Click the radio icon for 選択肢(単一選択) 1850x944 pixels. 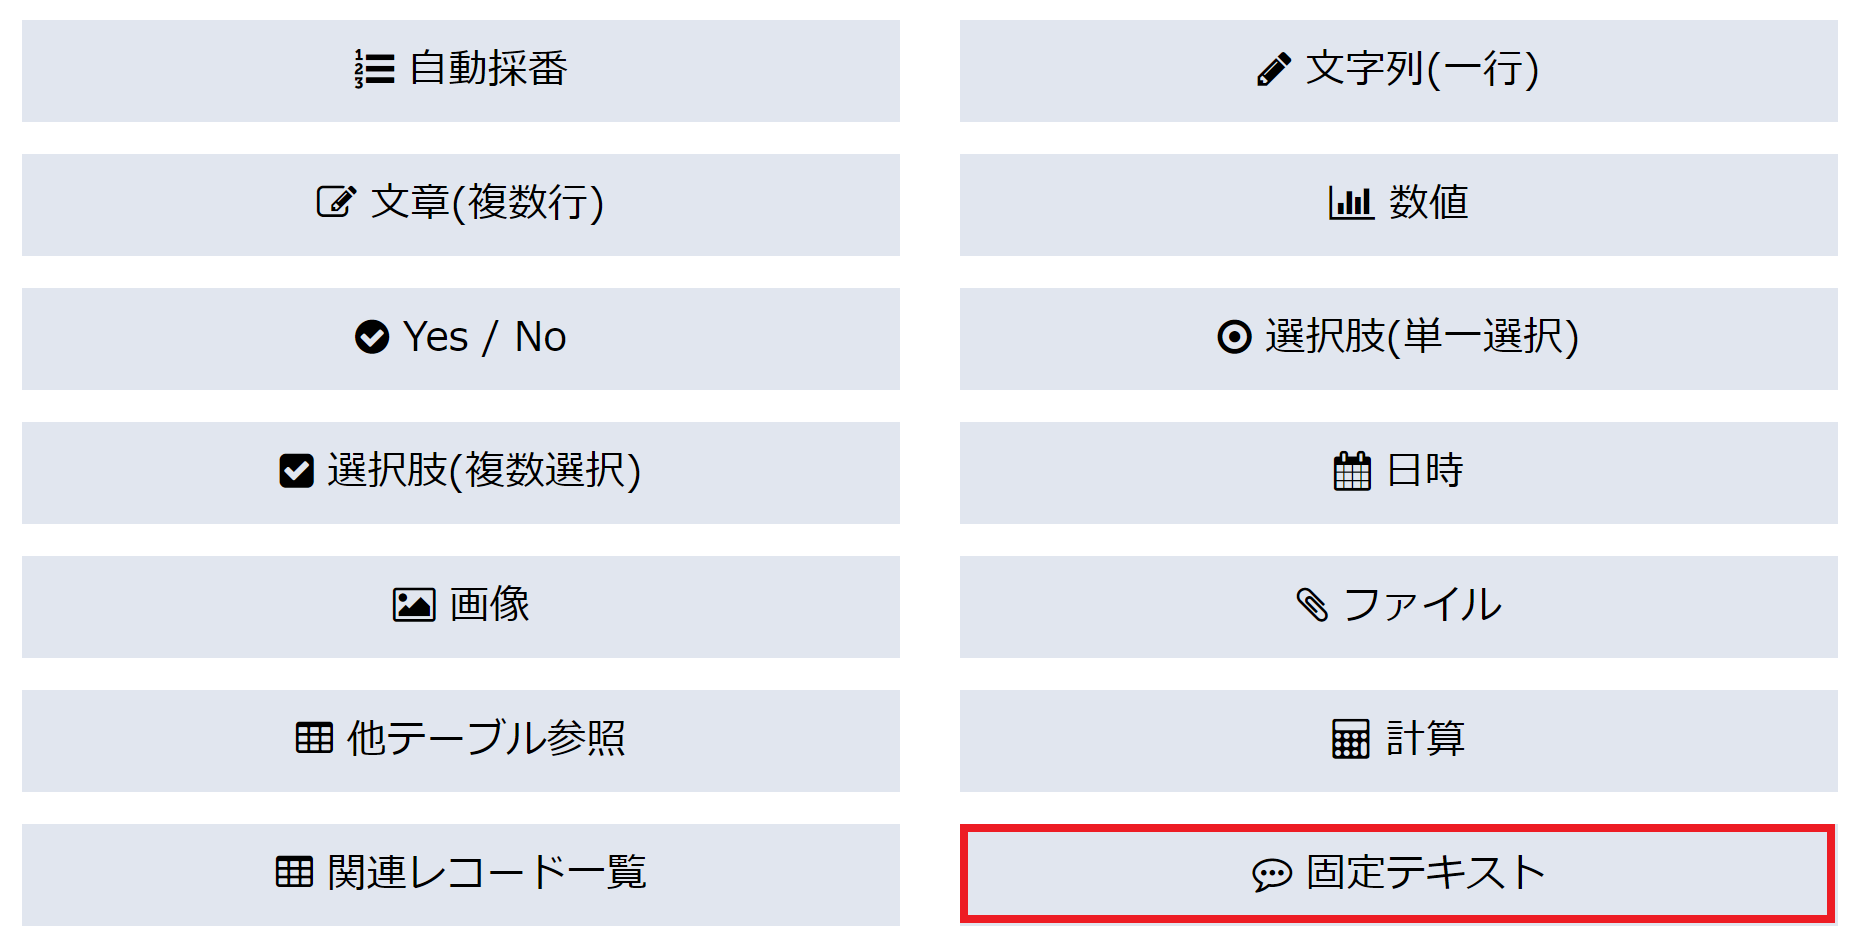1234,337
